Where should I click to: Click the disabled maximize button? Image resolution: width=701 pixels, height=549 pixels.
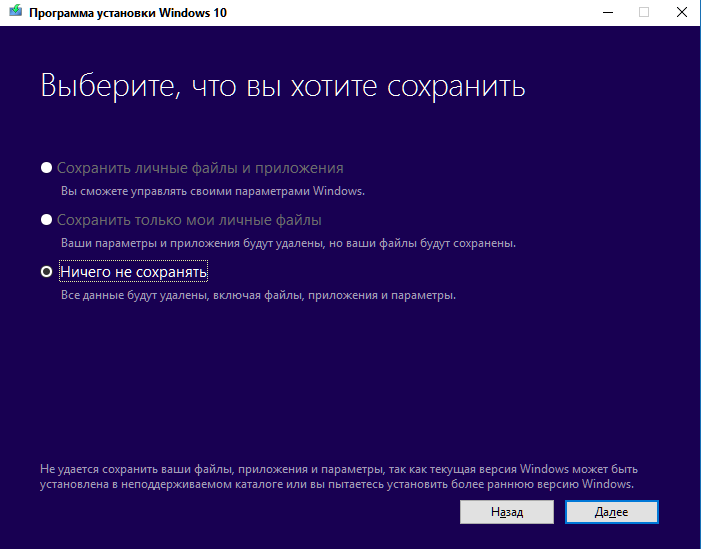point(644,12)
